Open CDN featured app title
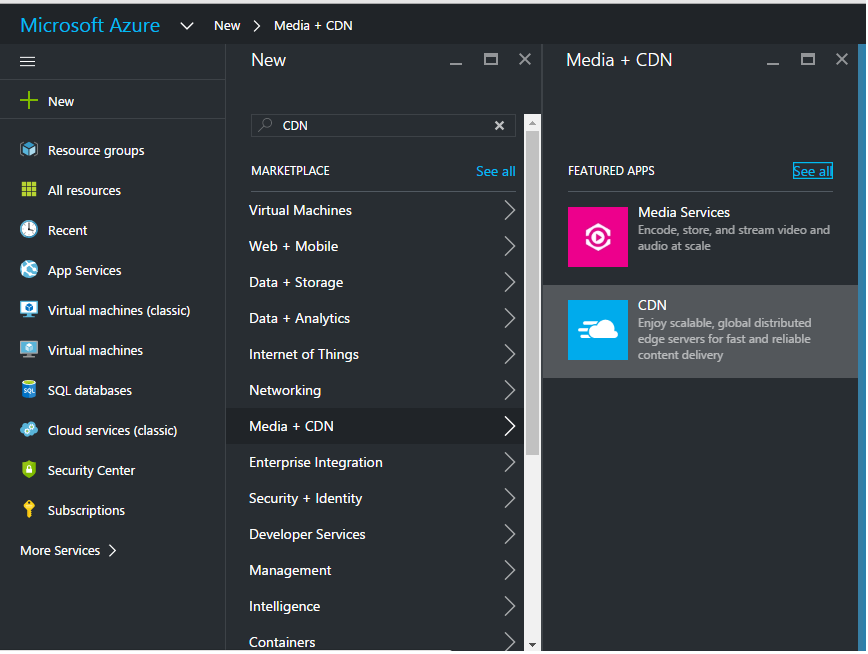868x654 pixels. (652, 305)
